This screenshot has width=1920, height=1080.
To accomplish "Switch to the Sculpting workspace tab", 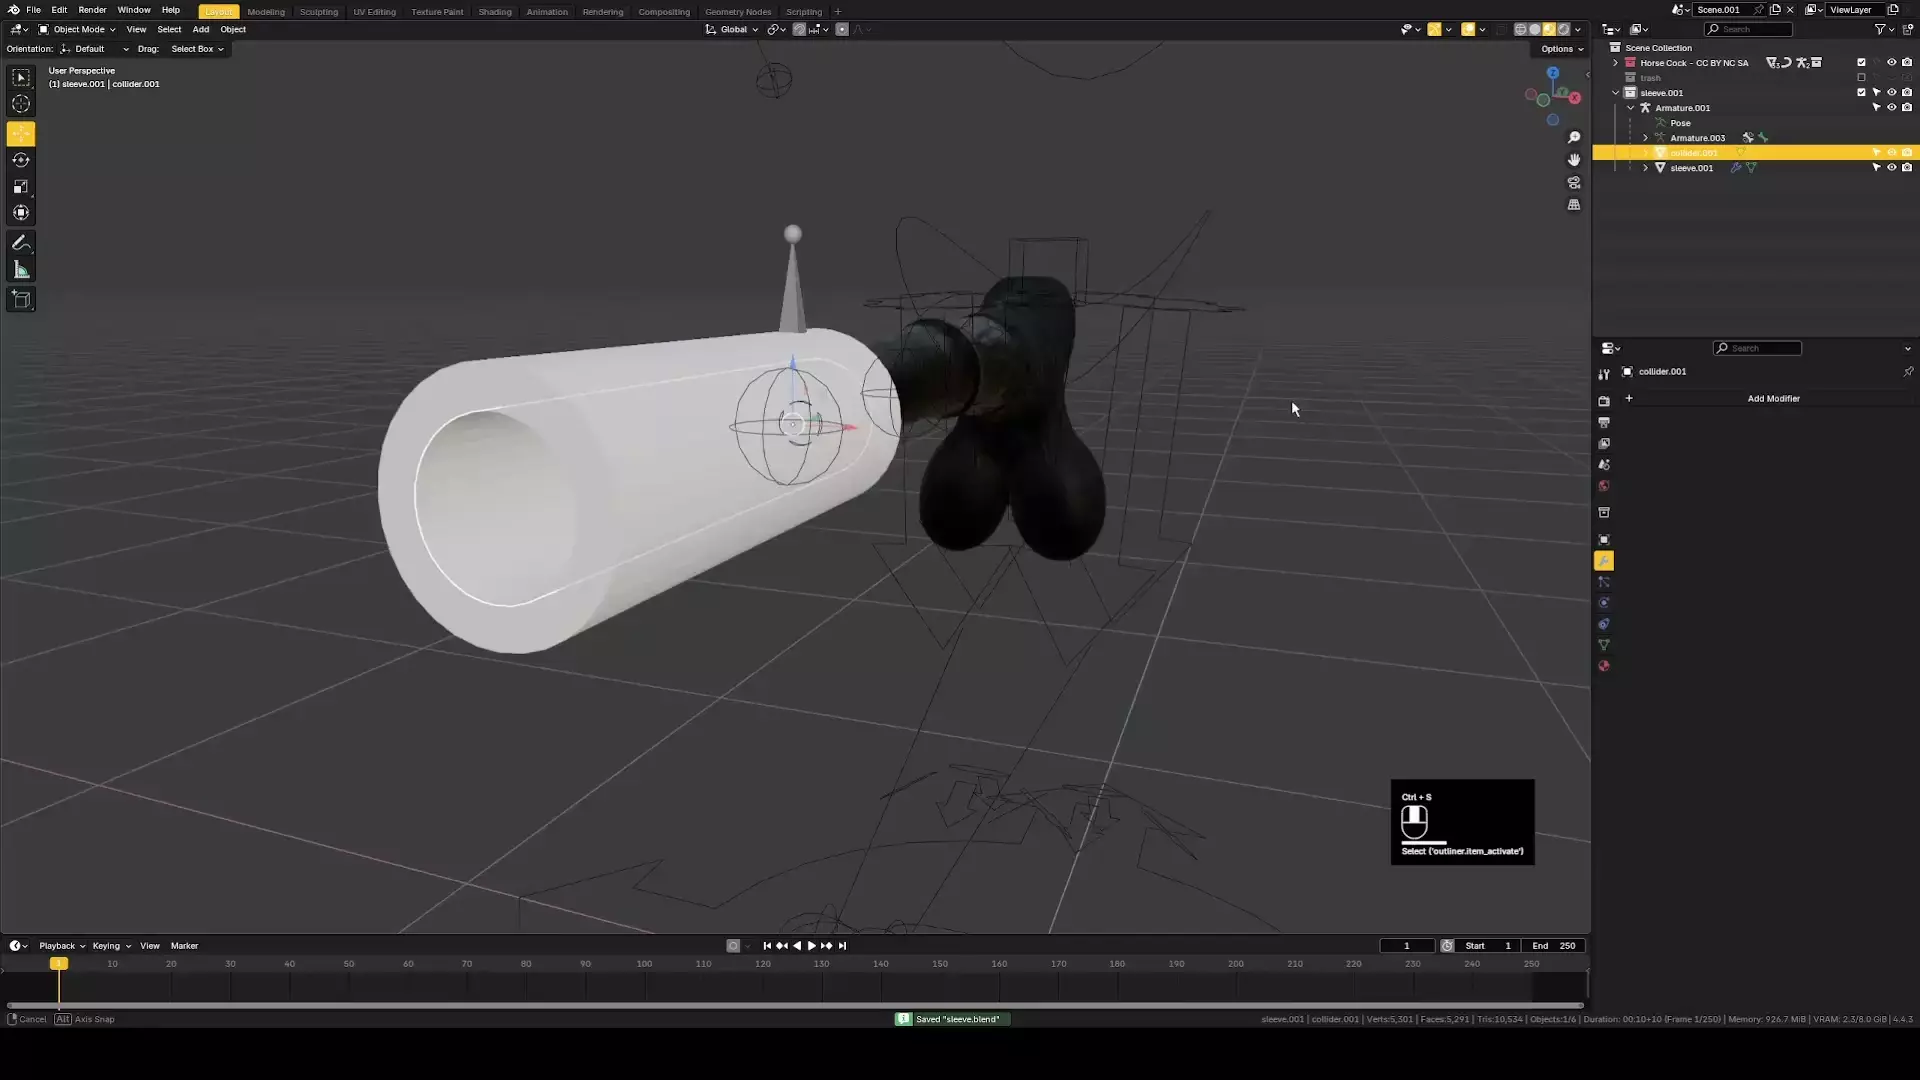I will (x=319, y=12).
